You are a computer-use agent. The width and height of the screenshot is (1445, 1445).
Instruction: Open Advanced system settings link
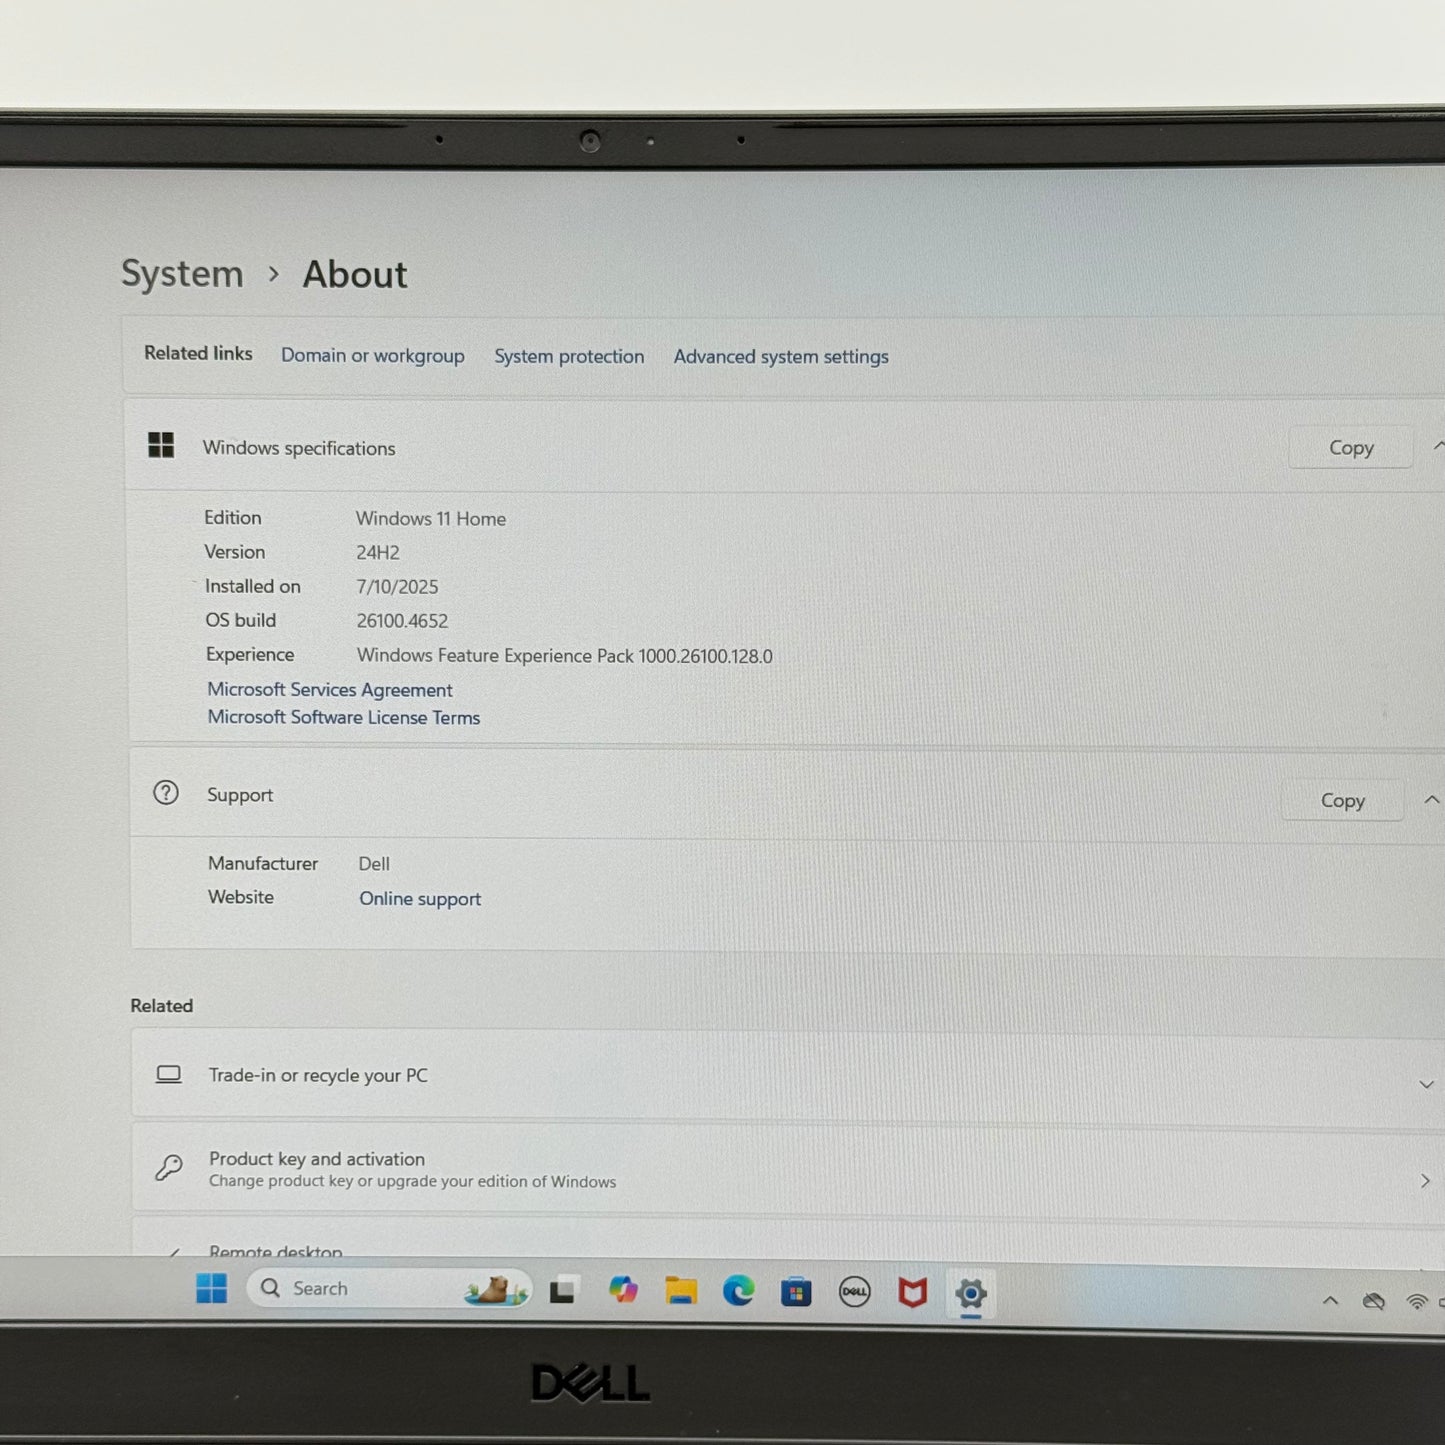coord(781,356)
